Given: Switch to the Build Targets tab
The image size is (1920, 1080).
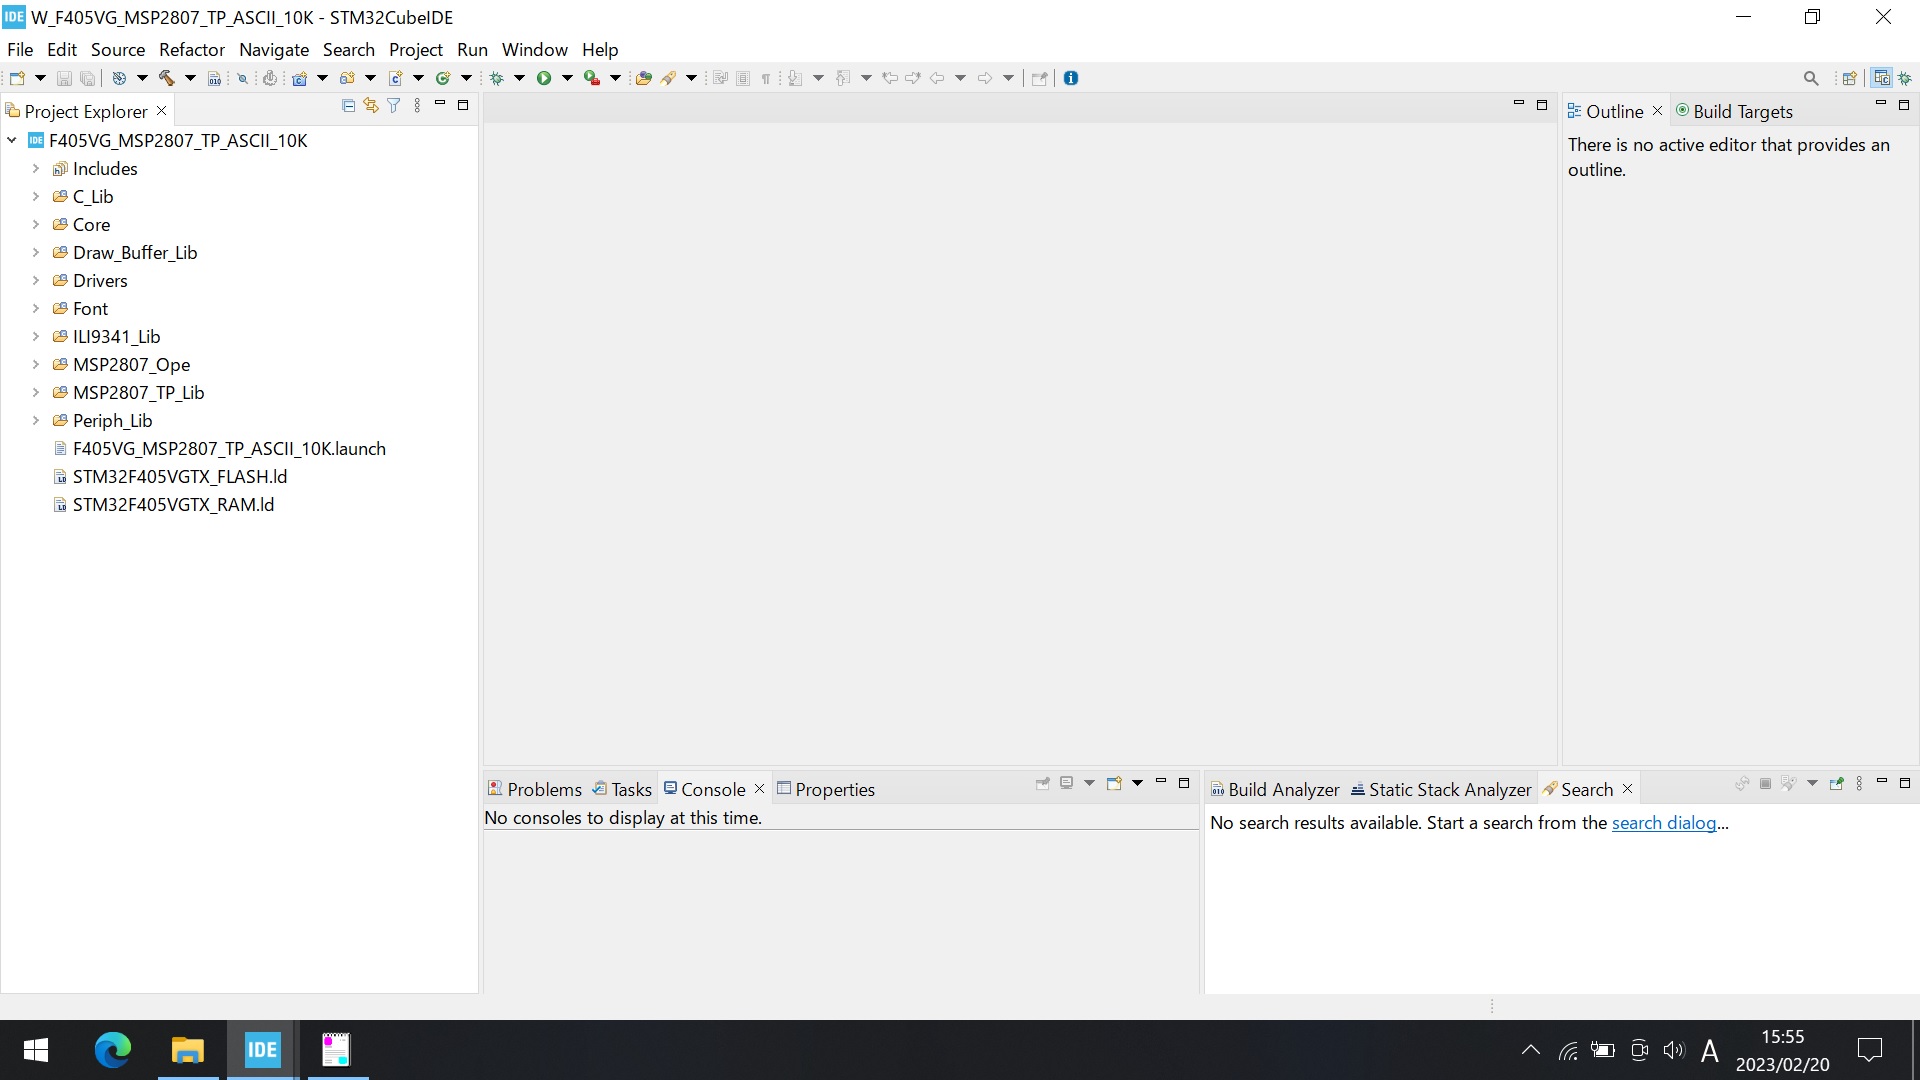Looking at the screenshot, I should (x=1735, y=111).
